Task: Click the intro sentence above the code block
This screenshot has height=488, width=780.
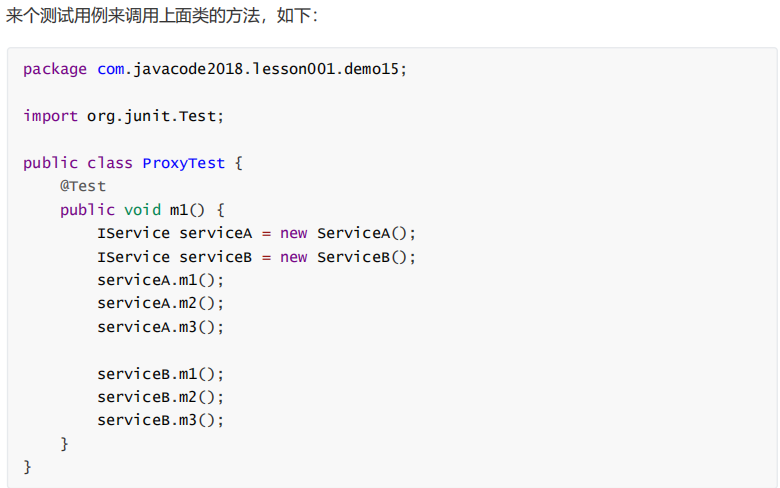Action: pyautogui.click(x=162, y=17)
